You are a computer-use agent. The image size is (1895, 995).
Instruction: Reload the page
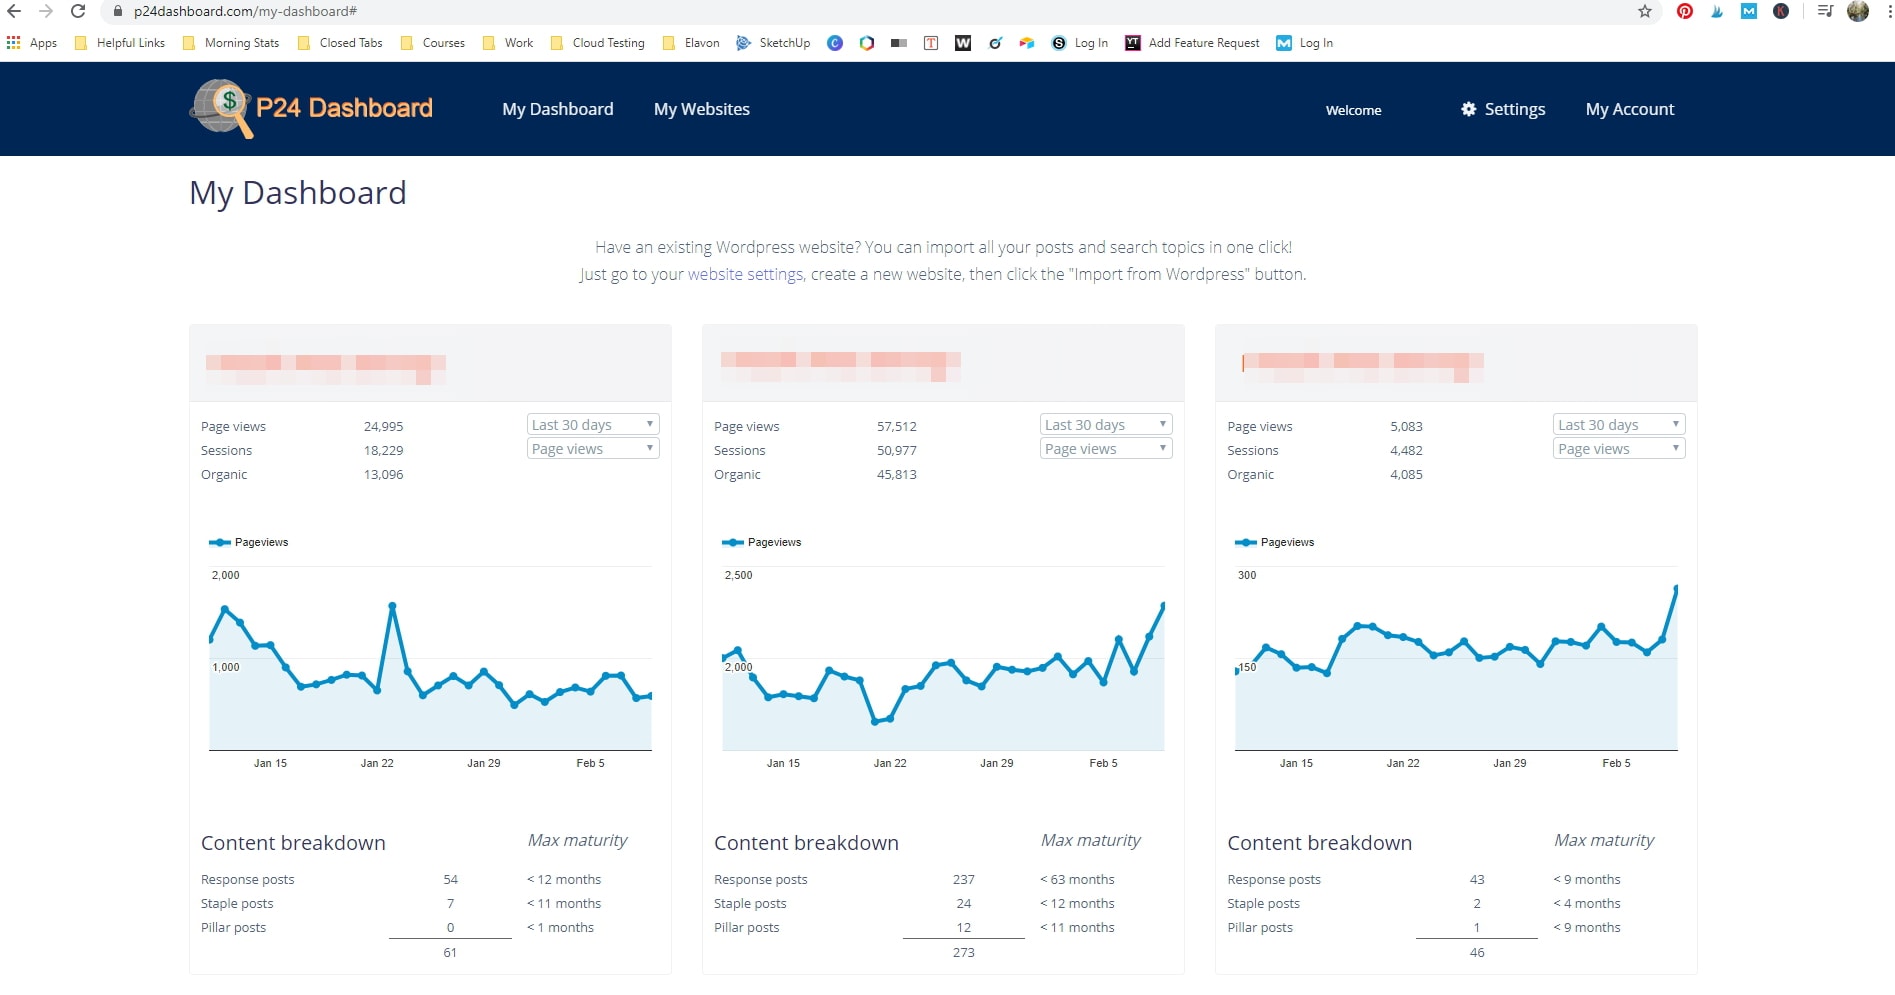tap(78, 11)
